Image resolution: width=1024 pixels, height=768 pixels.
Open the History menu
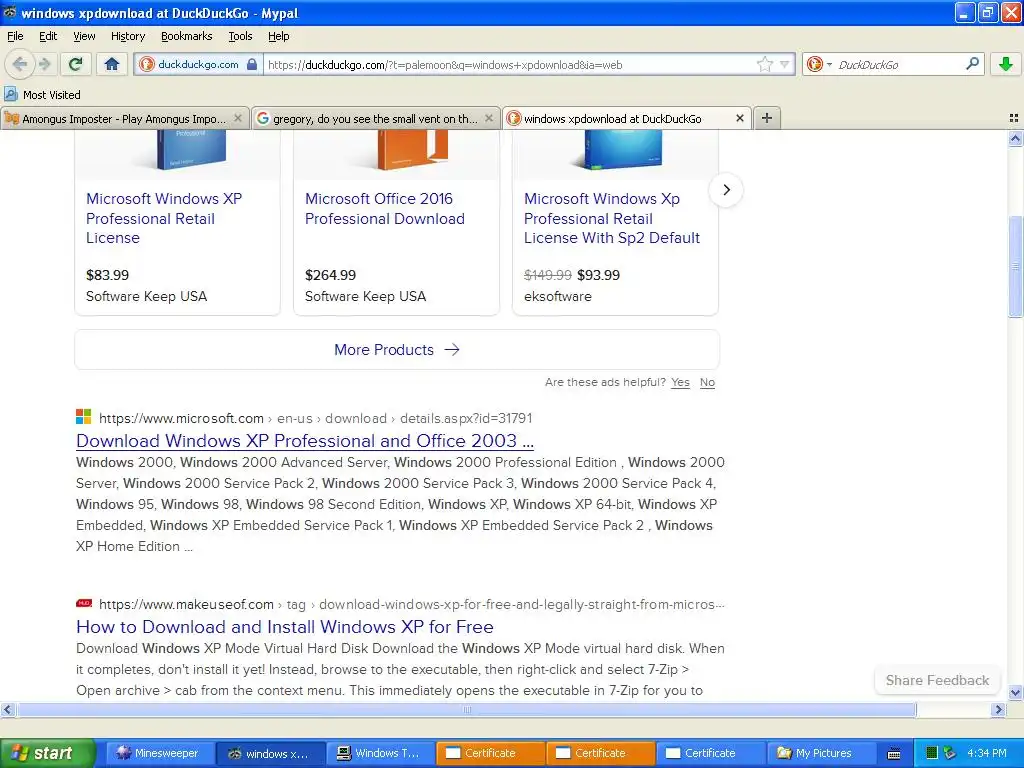128,36
